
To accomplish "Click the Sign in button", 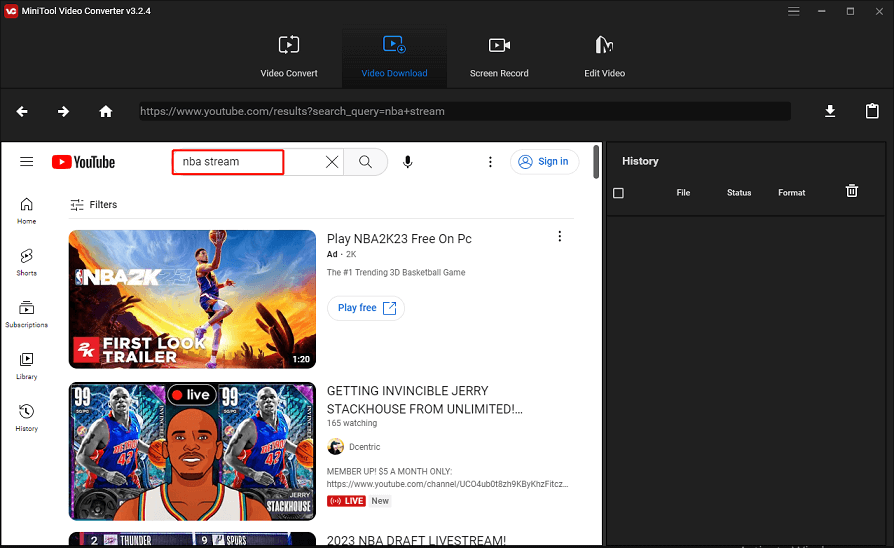I will click(544, 161).
